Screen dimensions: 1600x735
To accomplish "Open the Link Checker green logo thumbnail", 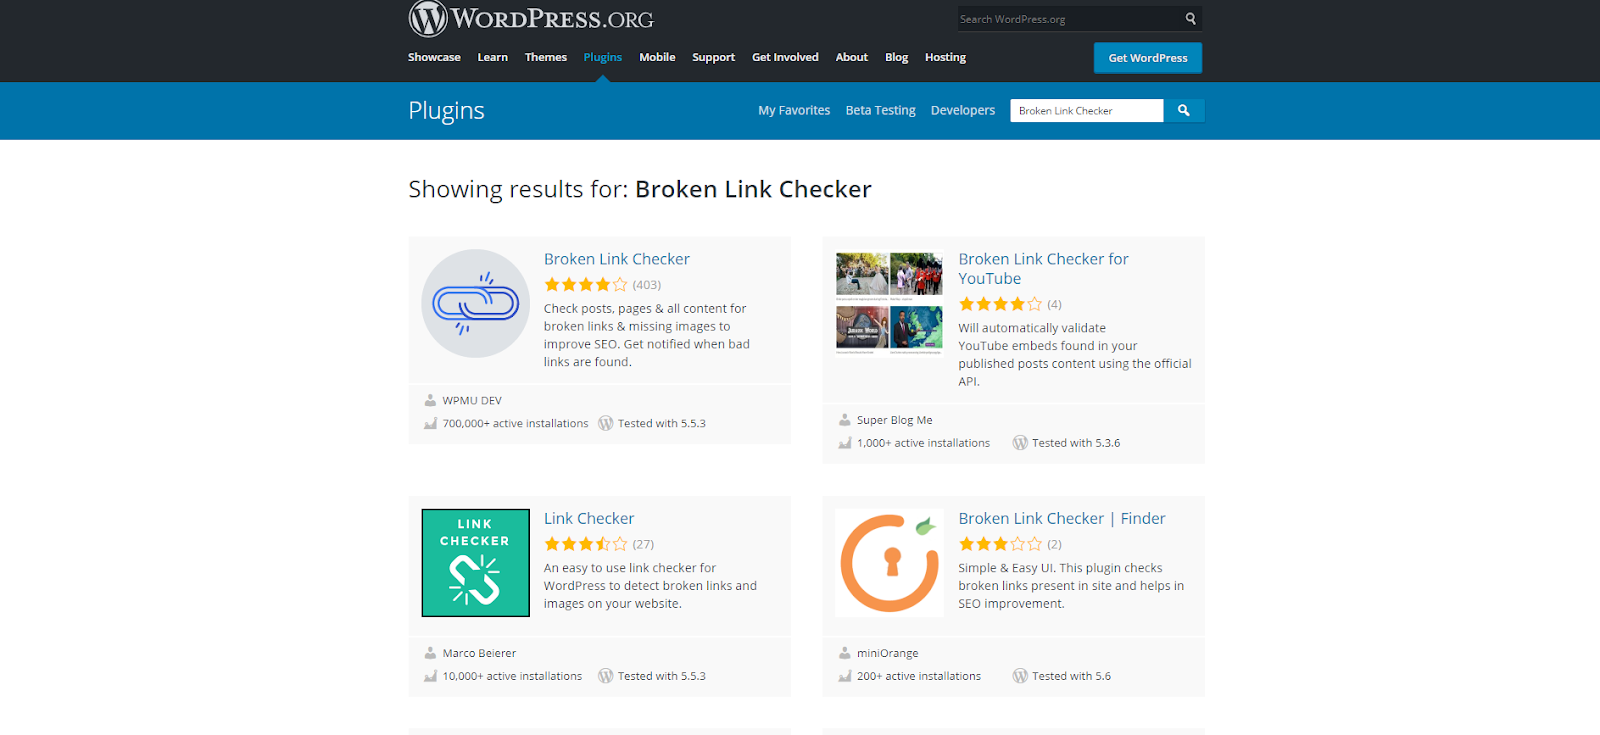I will click(476, 563).
